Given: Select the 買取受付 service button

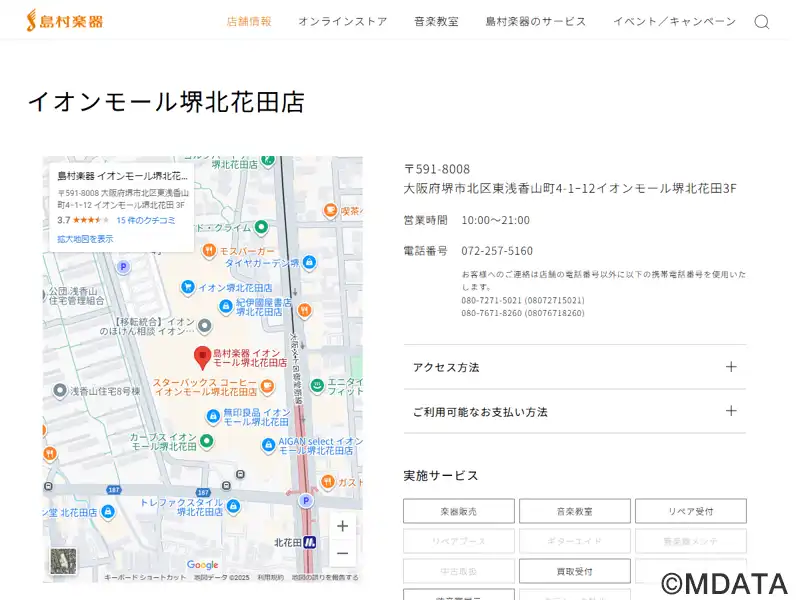Looking at the screenshot, I should coord(574,571).
